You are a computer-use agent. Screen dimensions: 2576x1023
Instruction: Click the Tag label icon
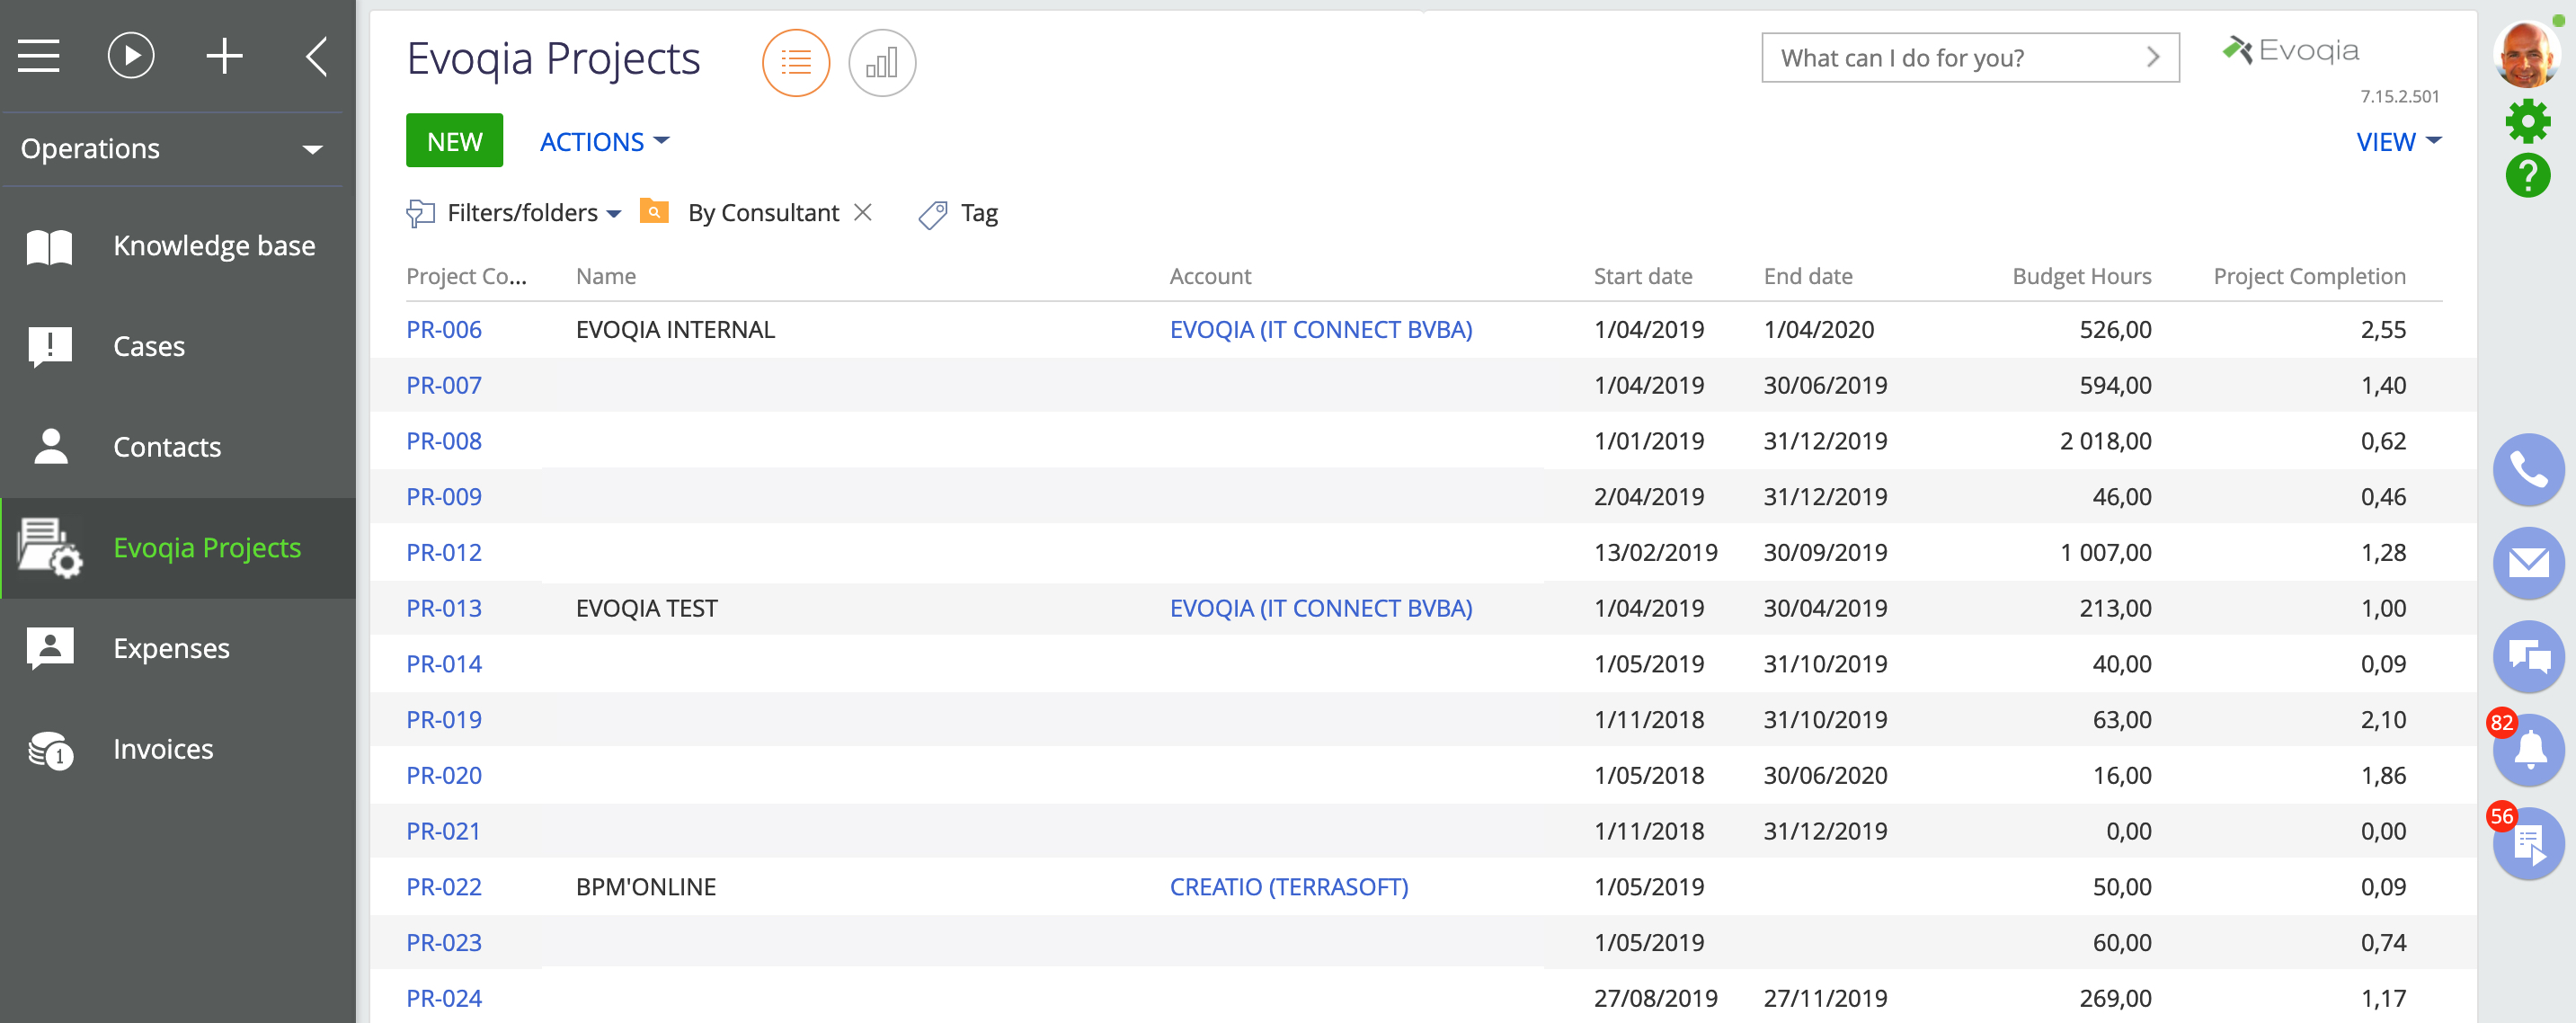click(x=932, y=214)
